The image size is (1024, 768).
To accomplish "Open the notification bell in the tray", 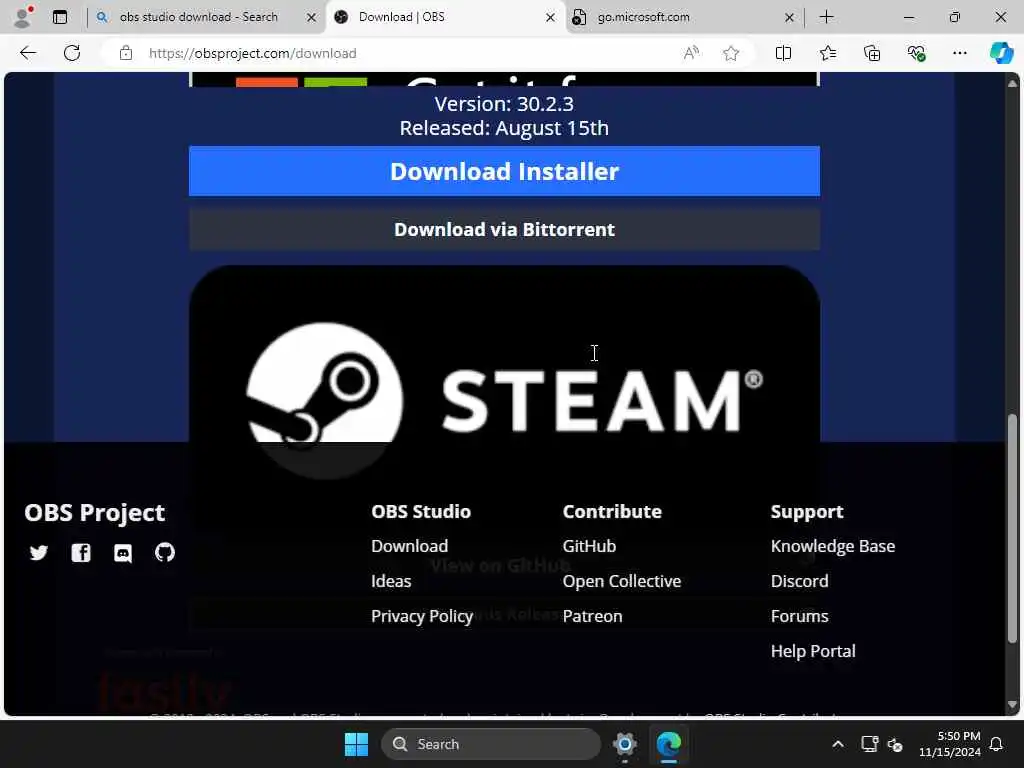I will pos(996,744).
